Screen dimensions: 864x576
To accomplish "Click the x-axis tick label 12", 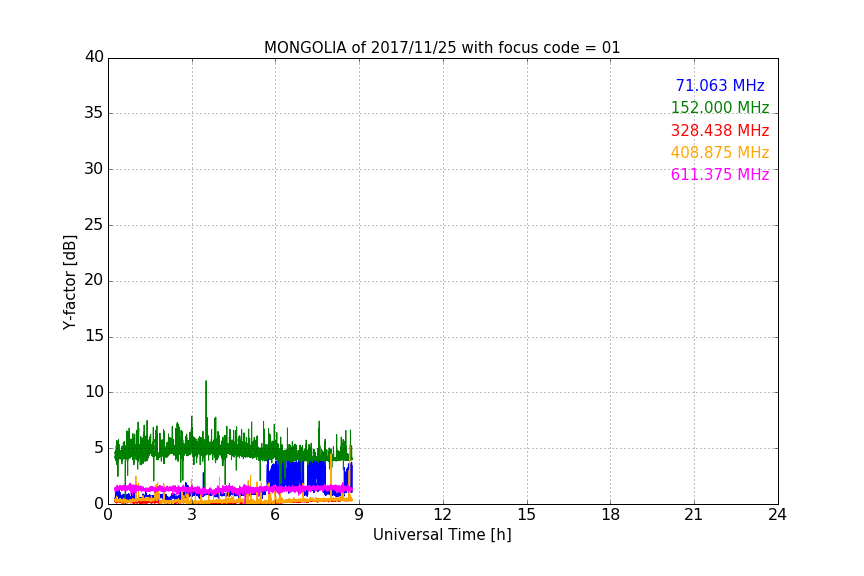I will [x=442, y=515].
